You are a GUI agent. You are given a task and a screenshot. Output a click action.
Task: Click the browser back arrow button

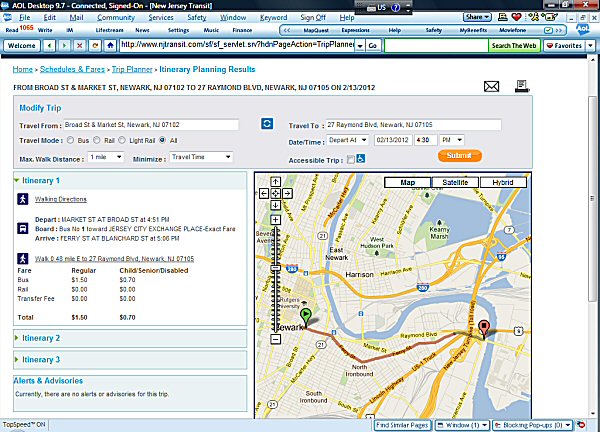click(49, 46)
